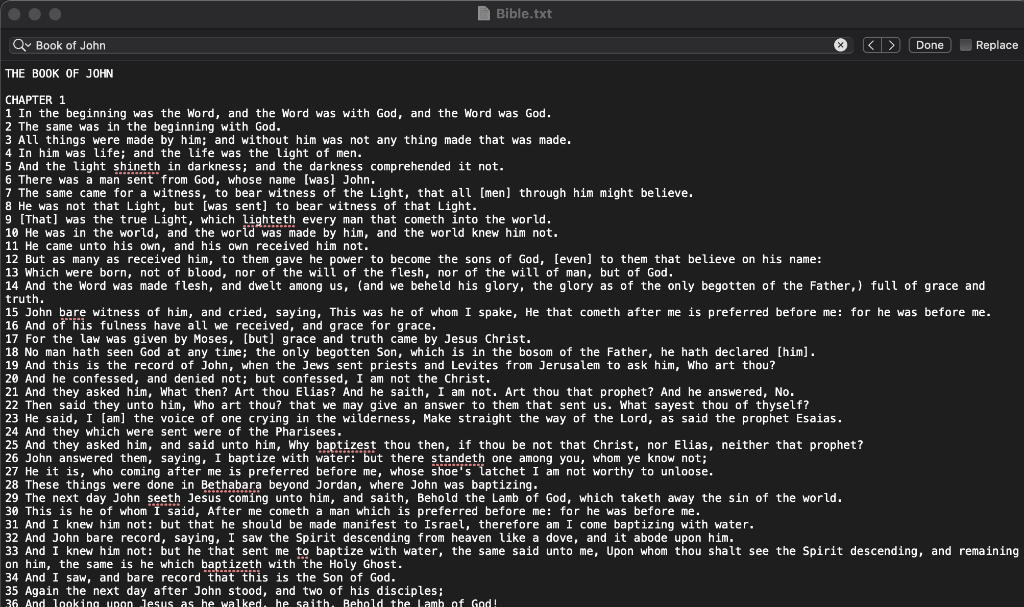Click the green full-screen window control

[54, 14]
